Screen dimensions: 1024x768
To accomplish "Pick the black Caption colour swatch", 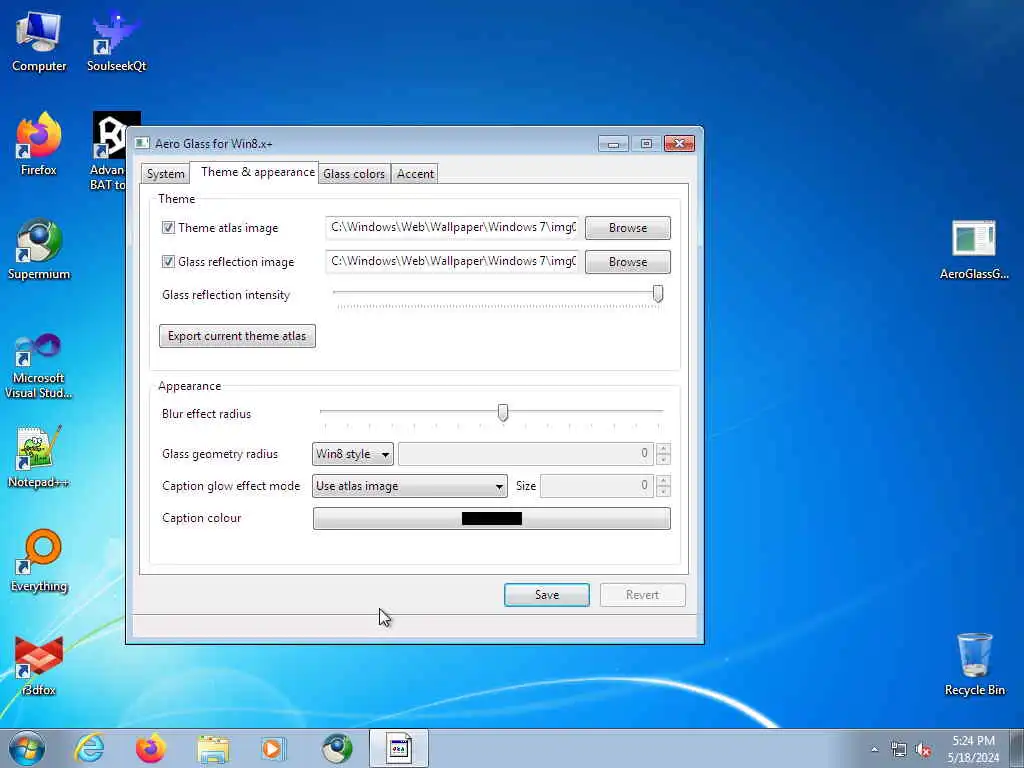I will click(492, 519).
